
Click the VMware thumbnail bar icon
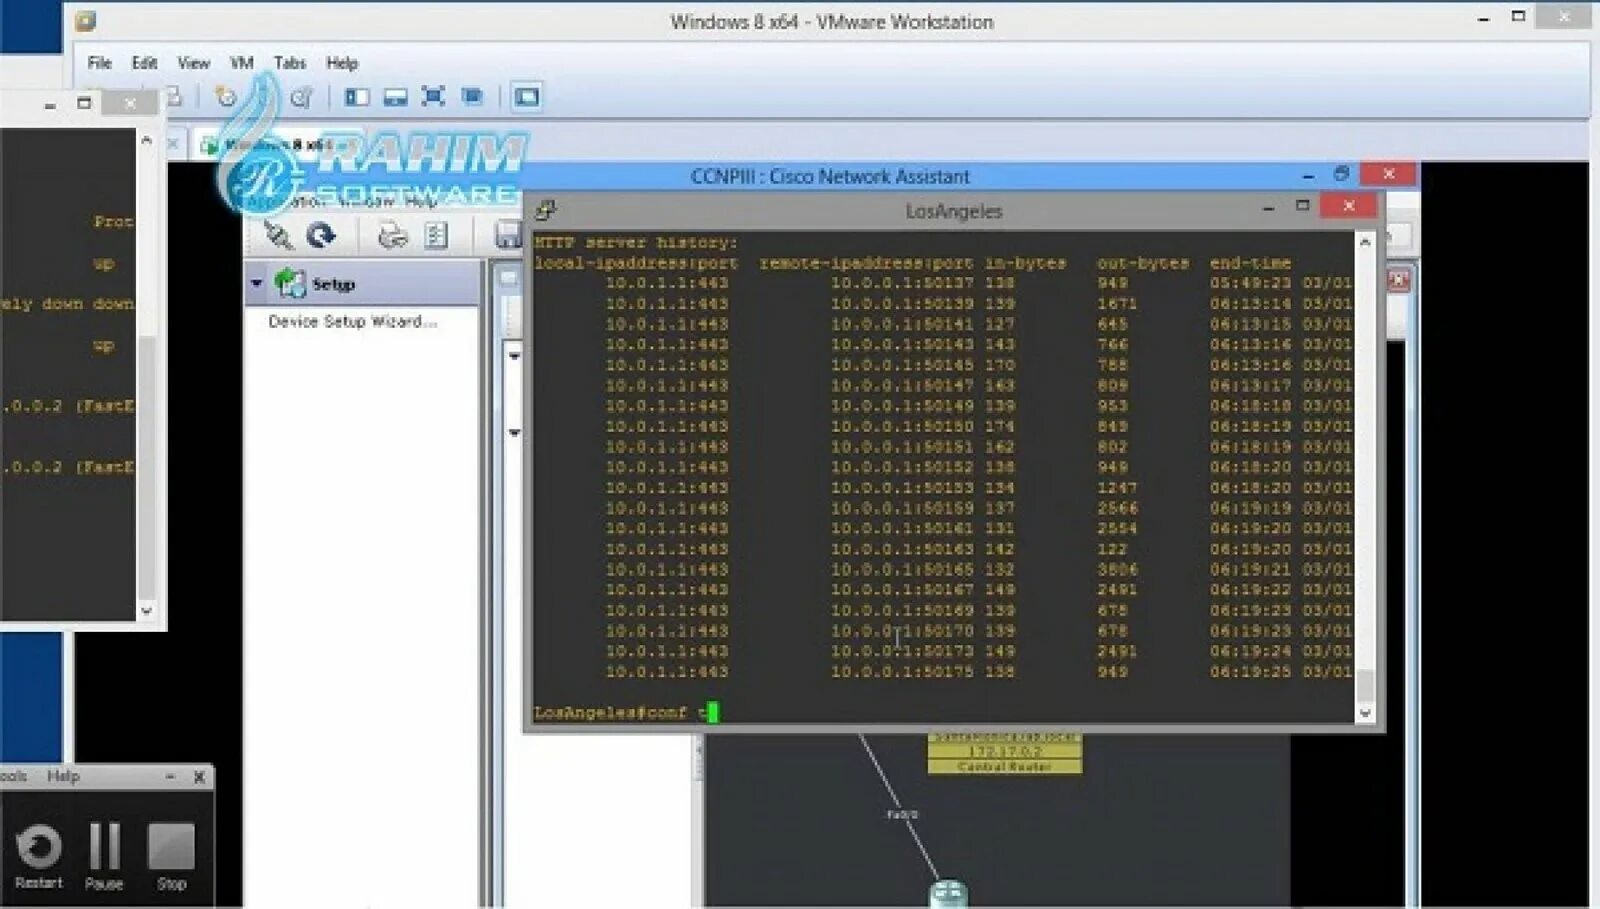(x=395, y=97)
